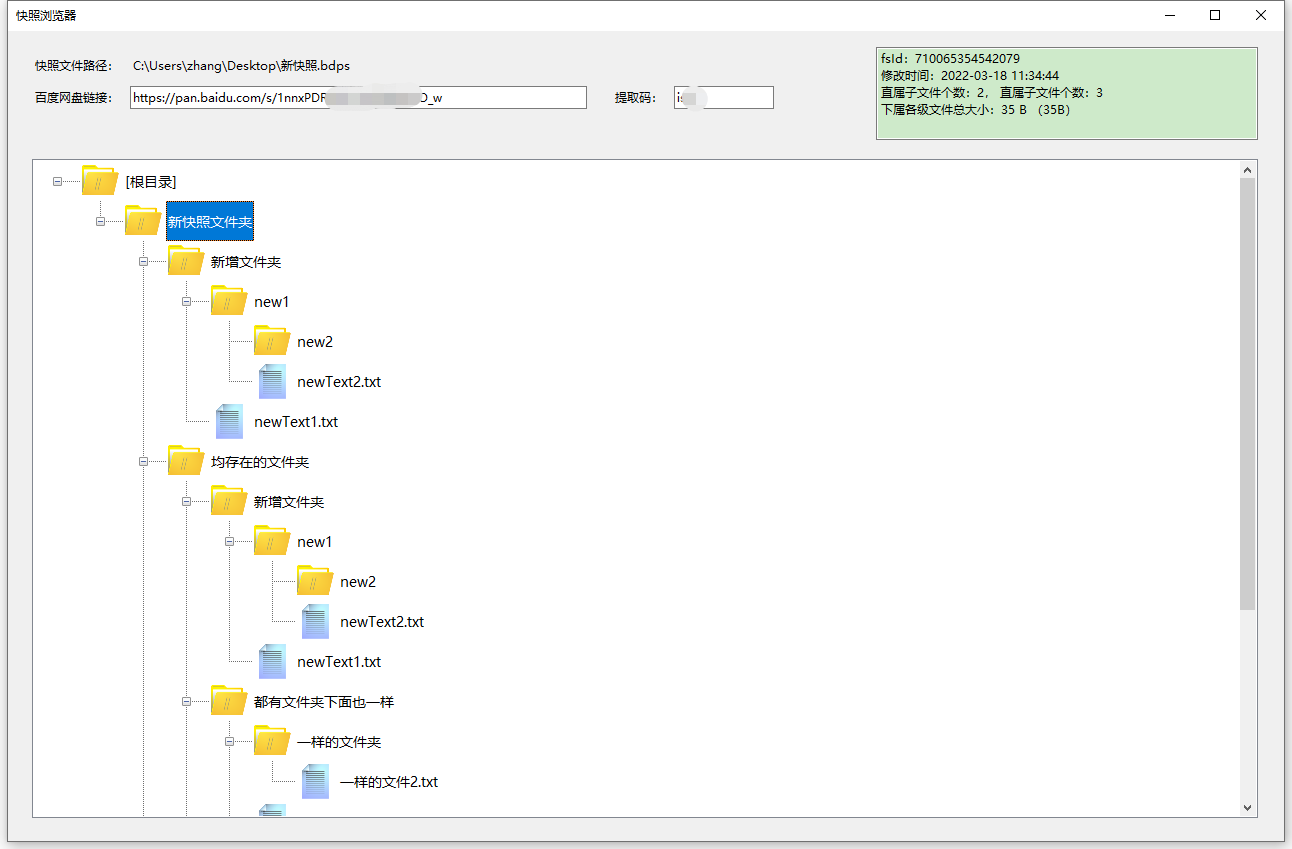Click new1 folder icon within the 均存在的文件夹 branch

(x=271, y=541)
